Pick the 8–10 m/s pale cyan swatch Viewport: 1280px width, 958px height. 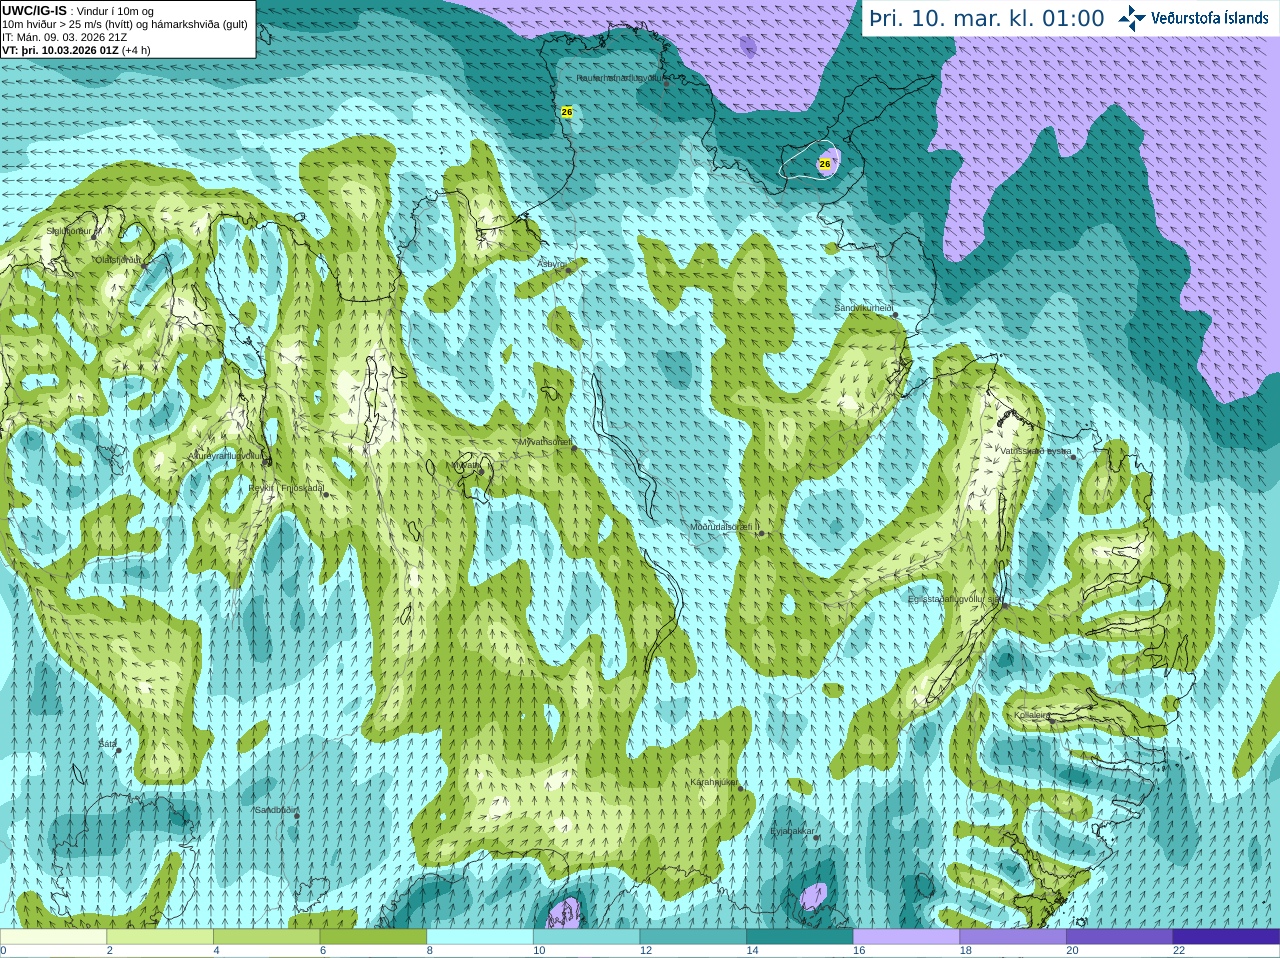[x=480, y=937]
